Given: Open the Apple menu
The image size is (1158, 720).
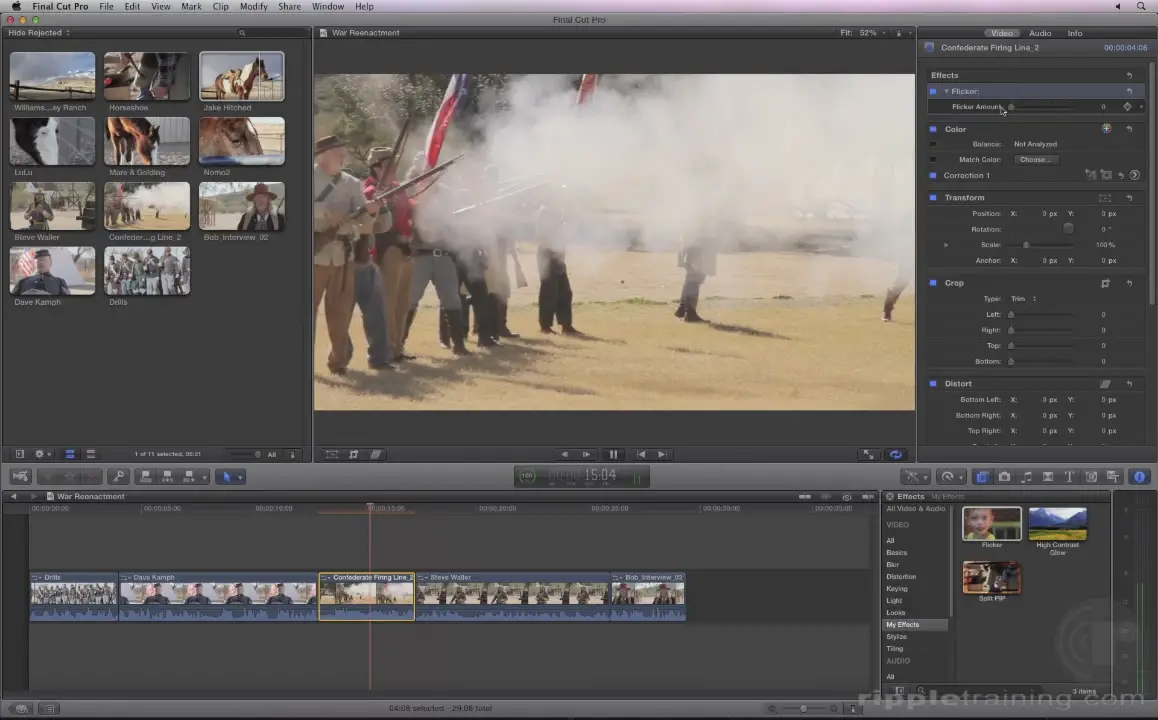Looking at the screenshot, I should (x=16, y=7).
